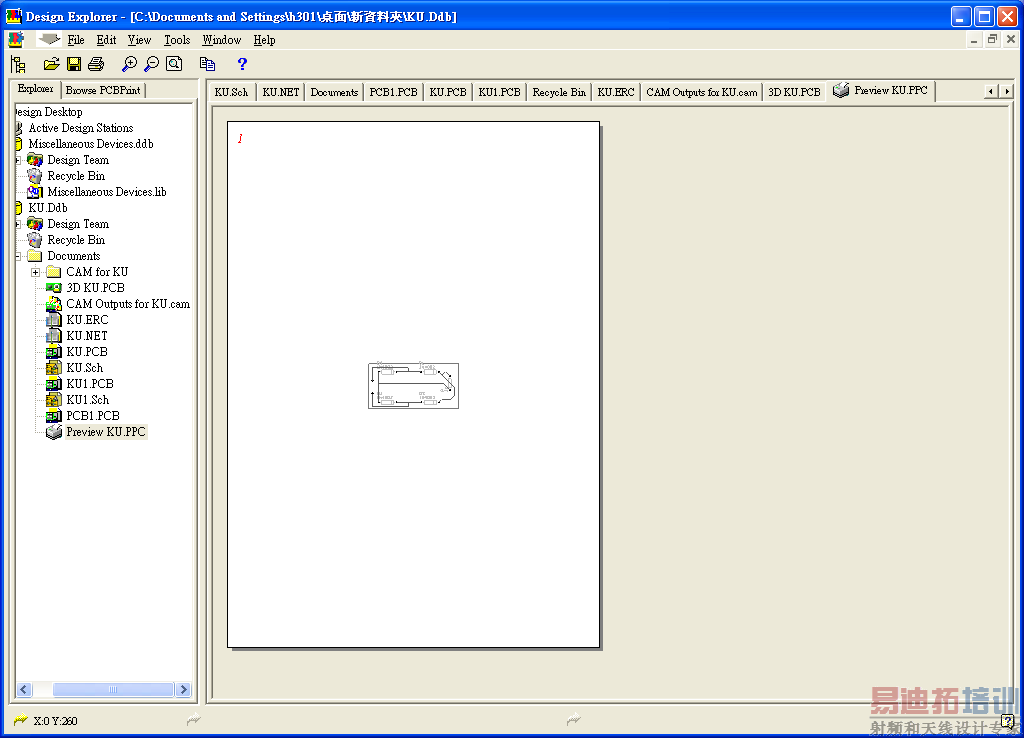Screen dimensions: 1024x738
Task: Click the Design Team icon under KU.Ddb
Action: click(35, 224)
